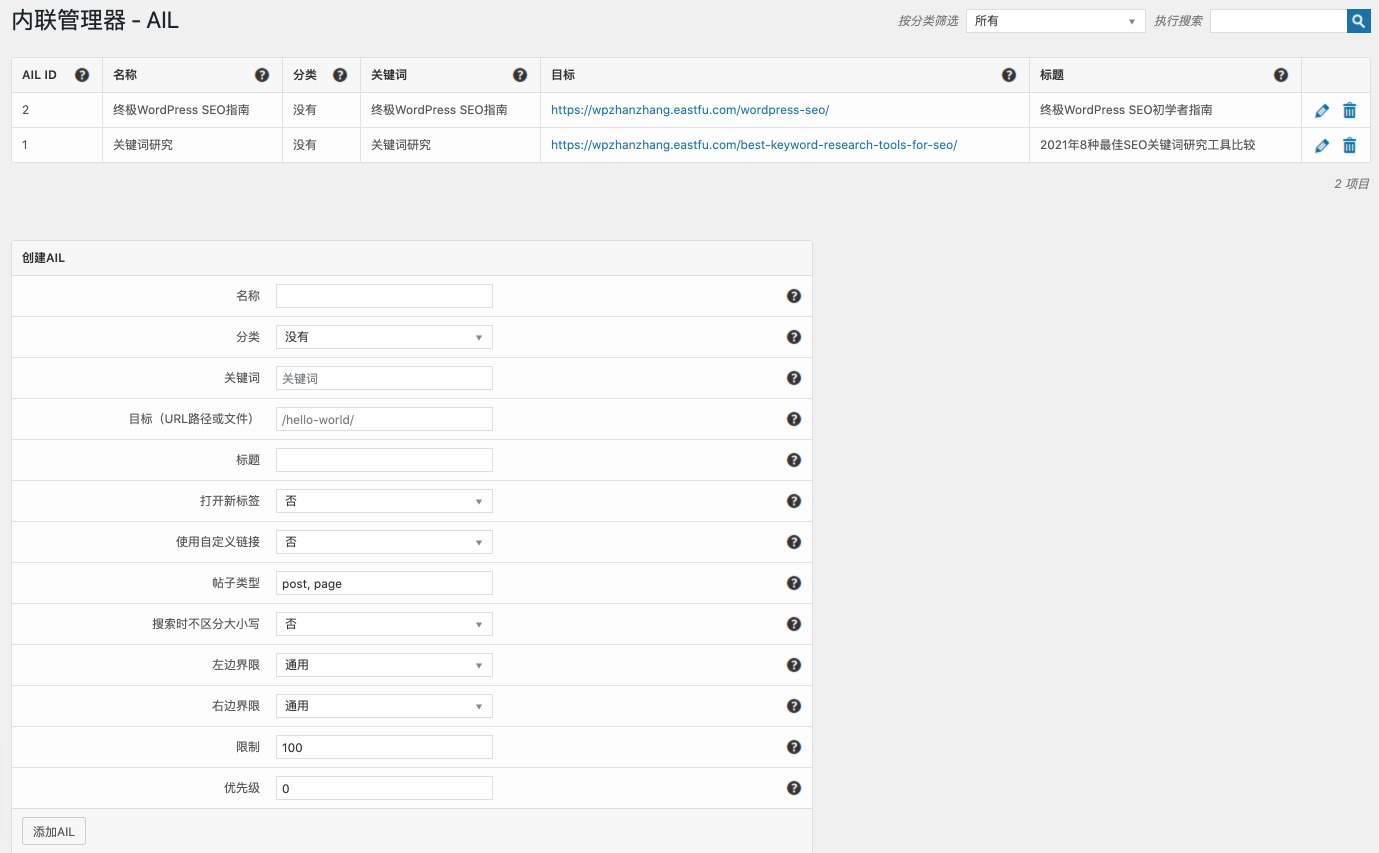
Task: Show help for the 打开新标签 option
Action: point(794,501)
